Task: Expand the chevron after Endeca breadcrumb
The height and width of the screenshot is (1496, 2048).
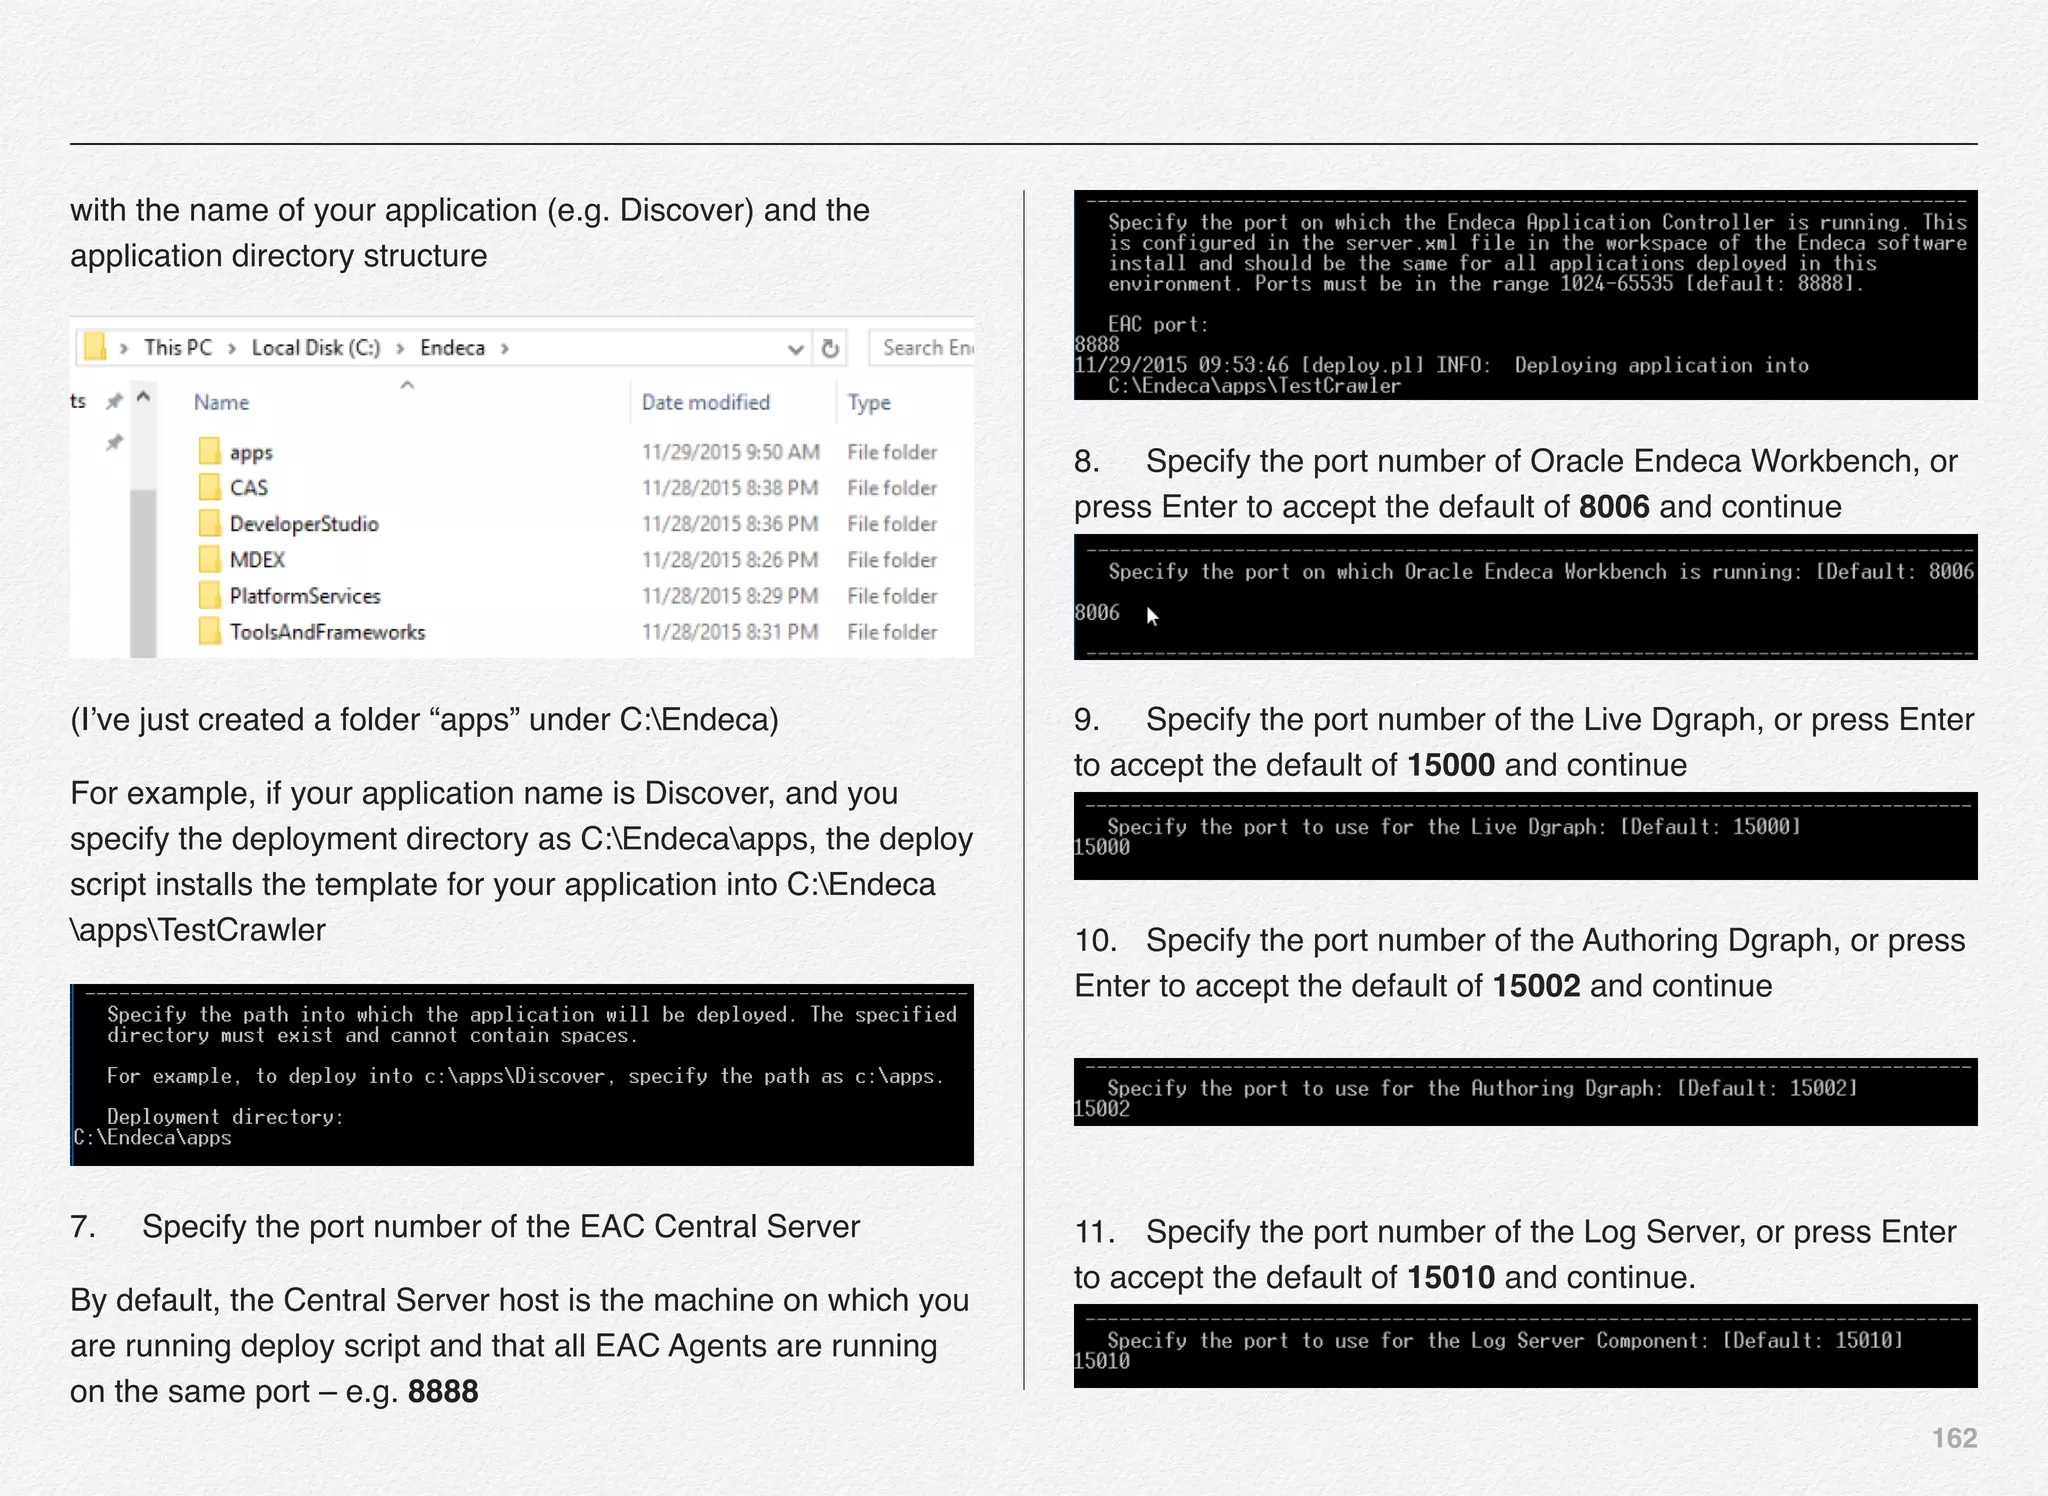Action: (x=505, y=348)
